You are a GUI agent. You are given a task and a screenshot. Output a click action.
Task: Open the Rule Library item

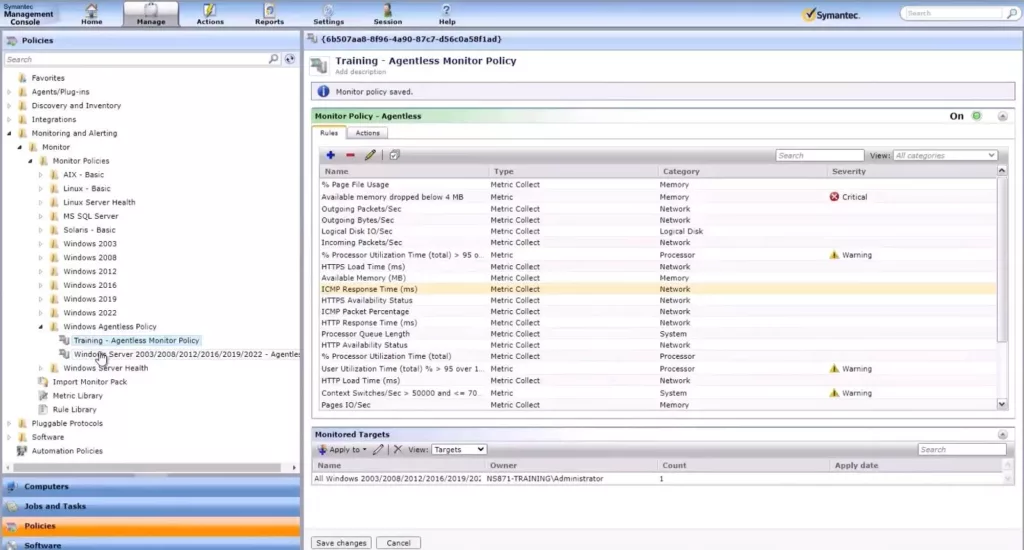click(x=74, y=410)
